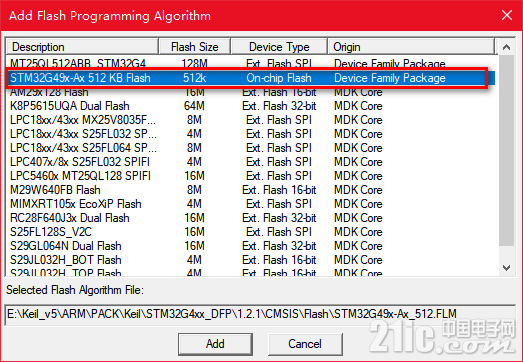Click the vertical scrollbar thumb

506,151
